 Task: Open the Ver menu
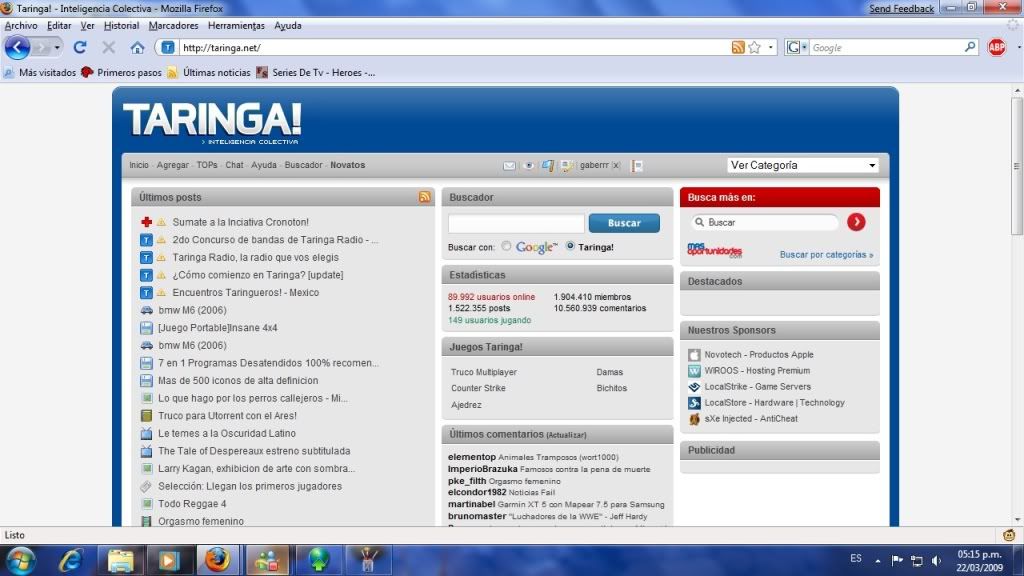(x=88, y=25)
